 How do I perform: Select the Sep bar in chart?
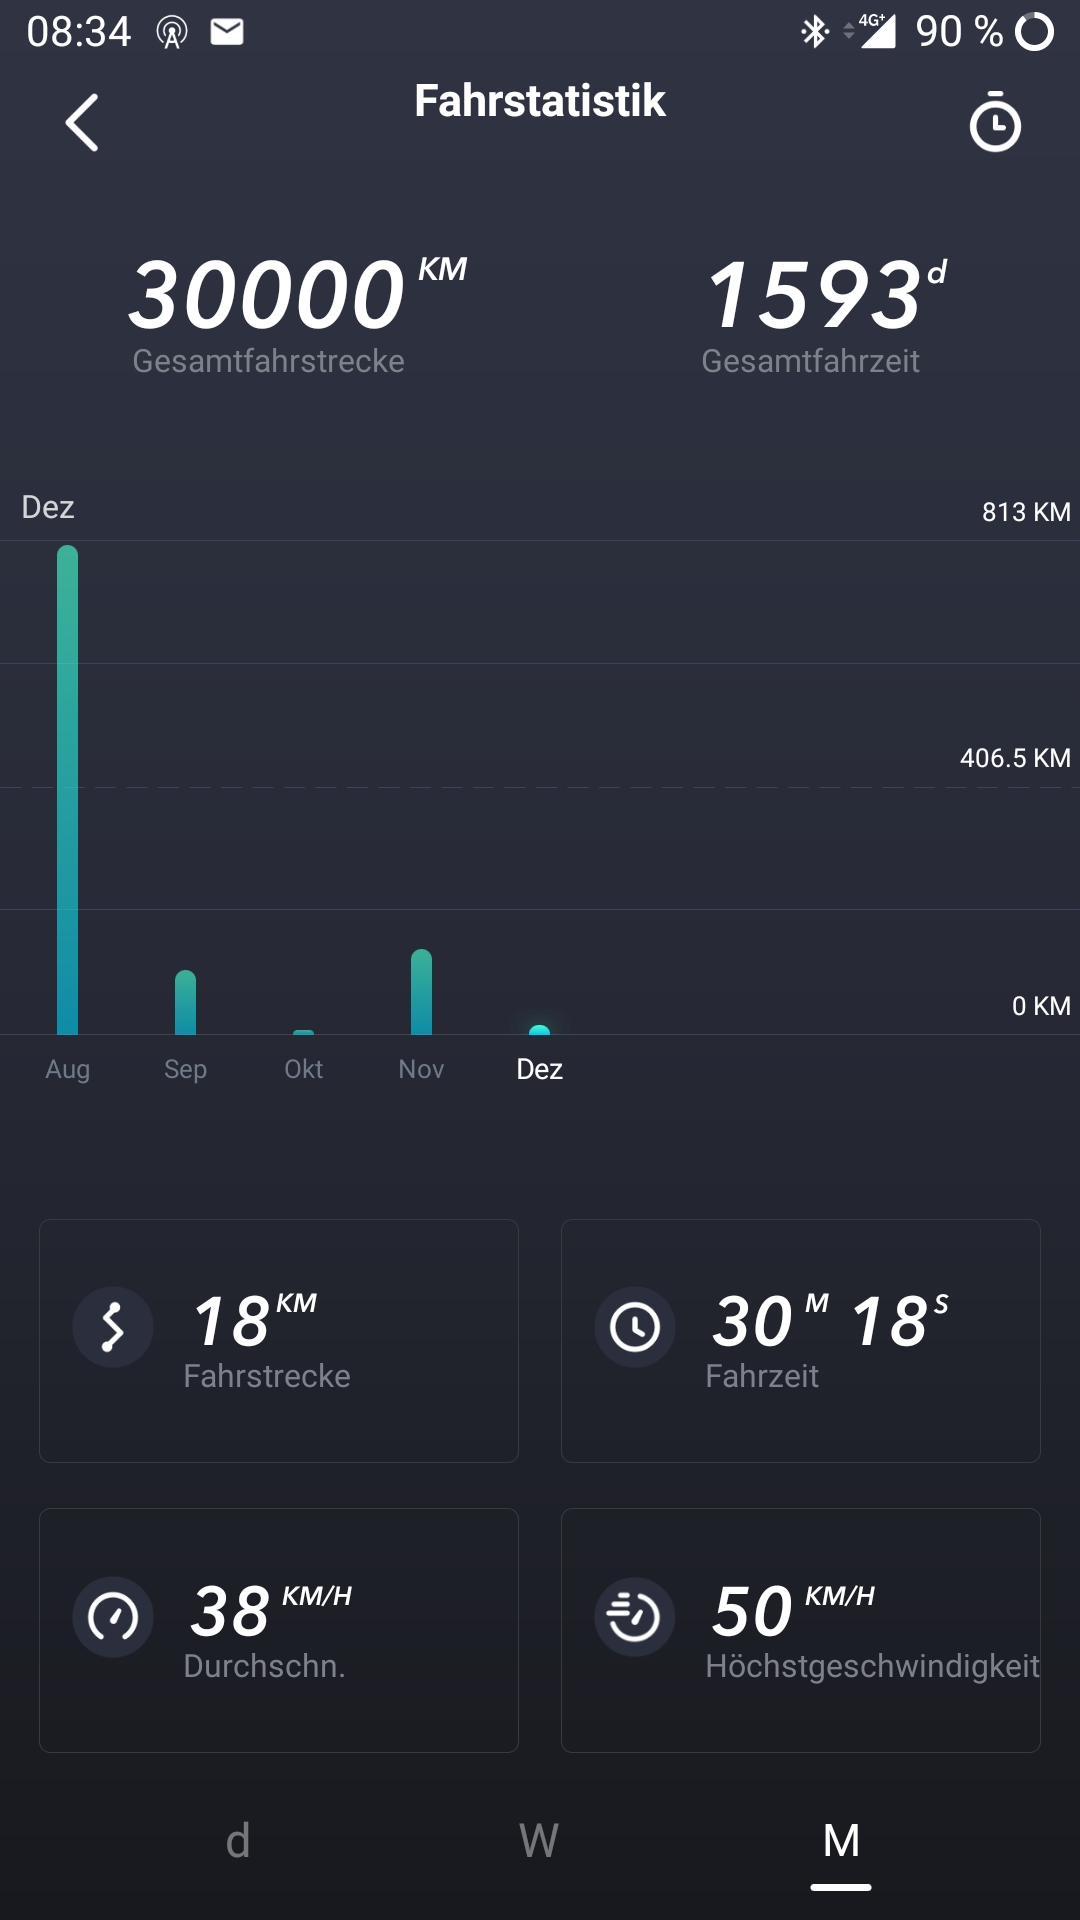point(185,1002)
